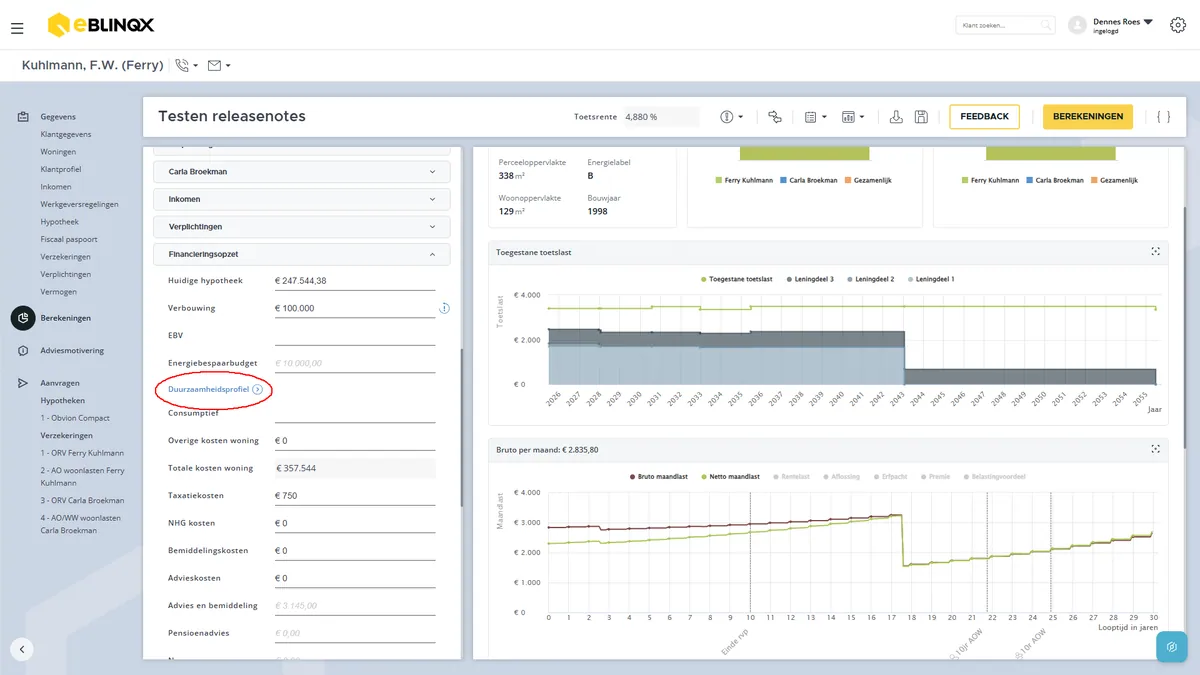Collapse the Financieringsopzet section
1200x675 pixels.
tap(302, 254)
